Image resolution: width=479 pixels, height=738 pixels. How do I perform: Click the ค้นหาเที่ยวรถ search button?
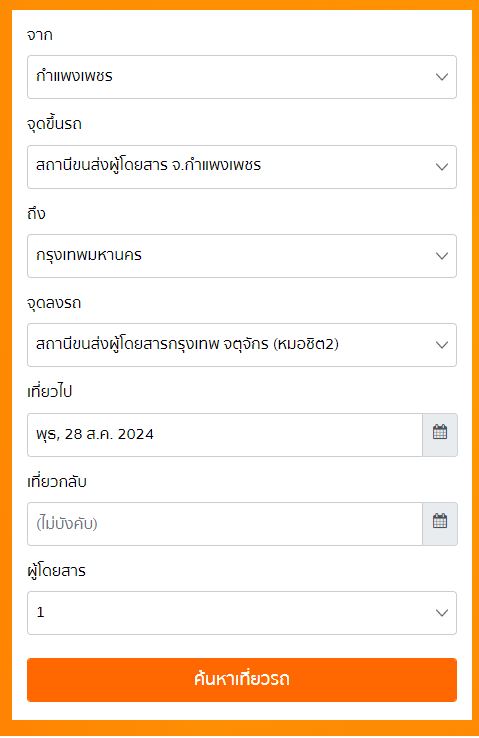click(x=242, y=680)
